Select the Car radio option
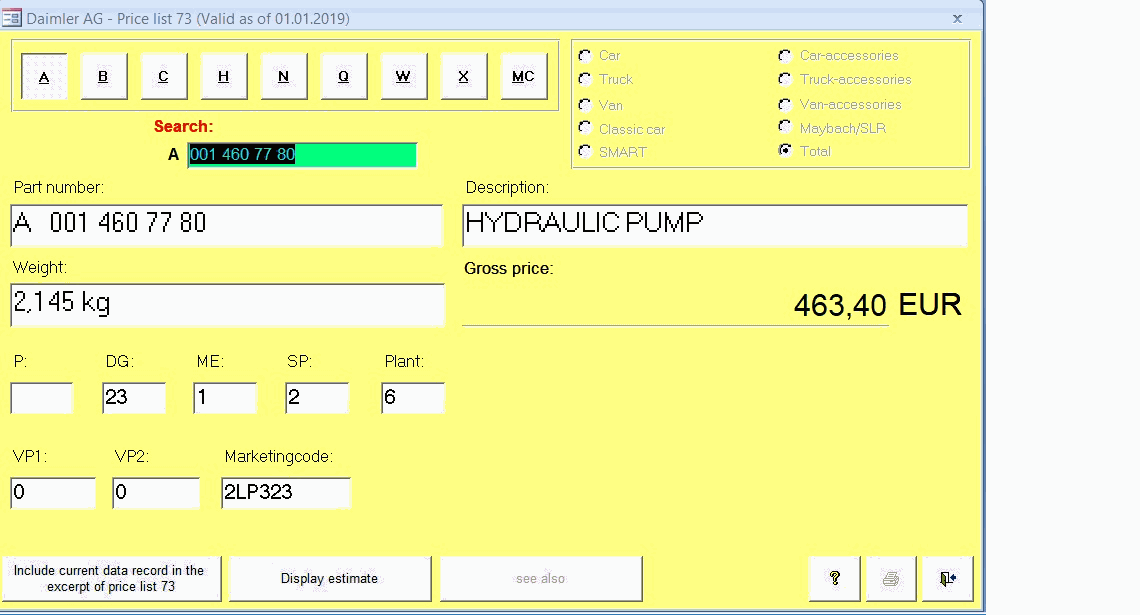The image size is (1140, 615). click(x=585, y=55)
